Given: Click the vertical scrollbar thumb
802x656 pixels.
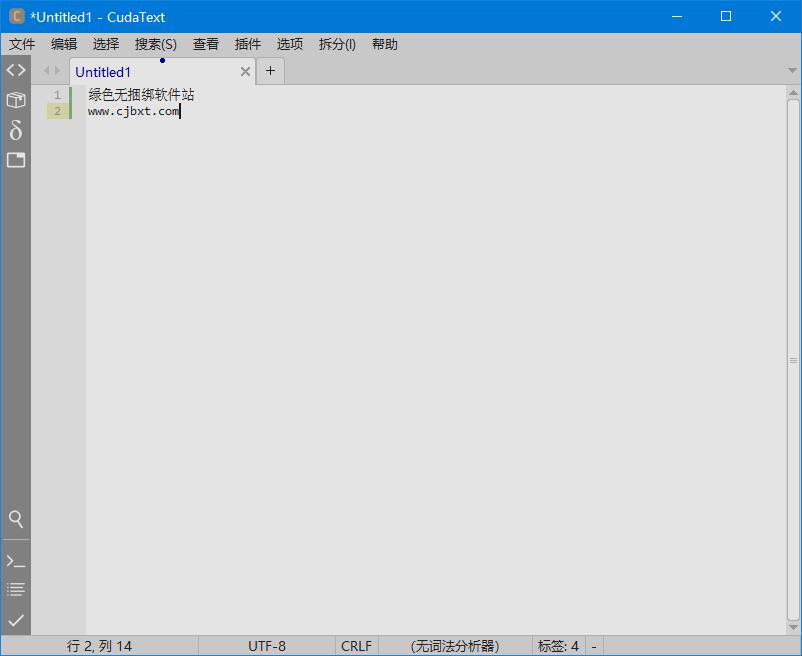Looking at the screenshot, I should pyautogui.click(x=793, y=360).
